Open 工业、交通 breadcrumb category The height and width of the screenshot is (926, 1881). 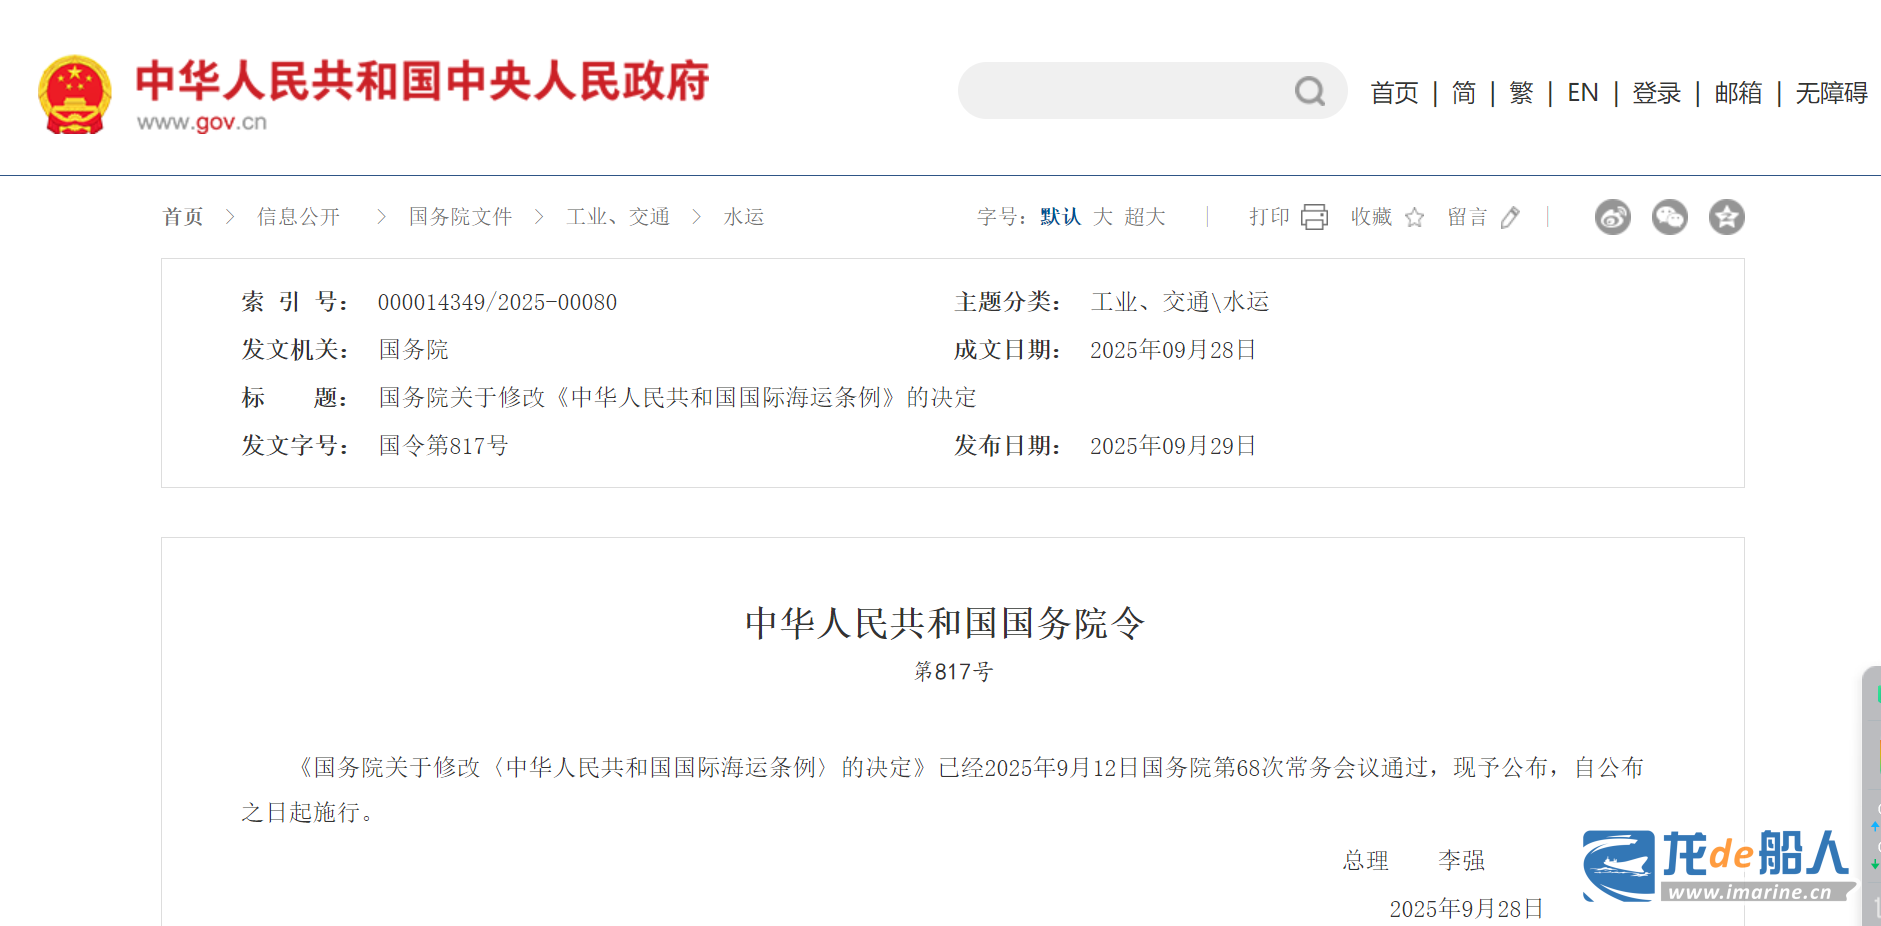(x=618, y=217)
